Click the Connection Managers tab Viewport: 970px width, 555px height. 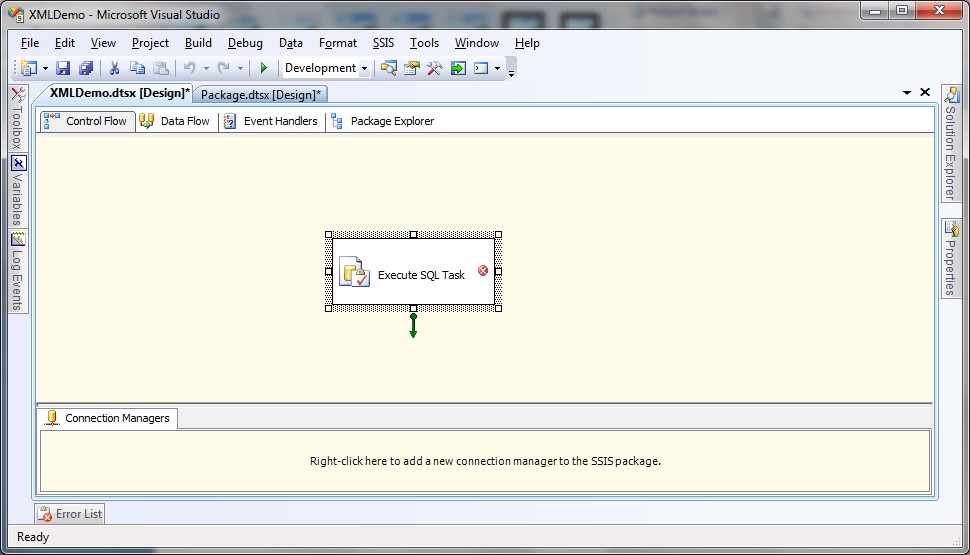point(109,418)
